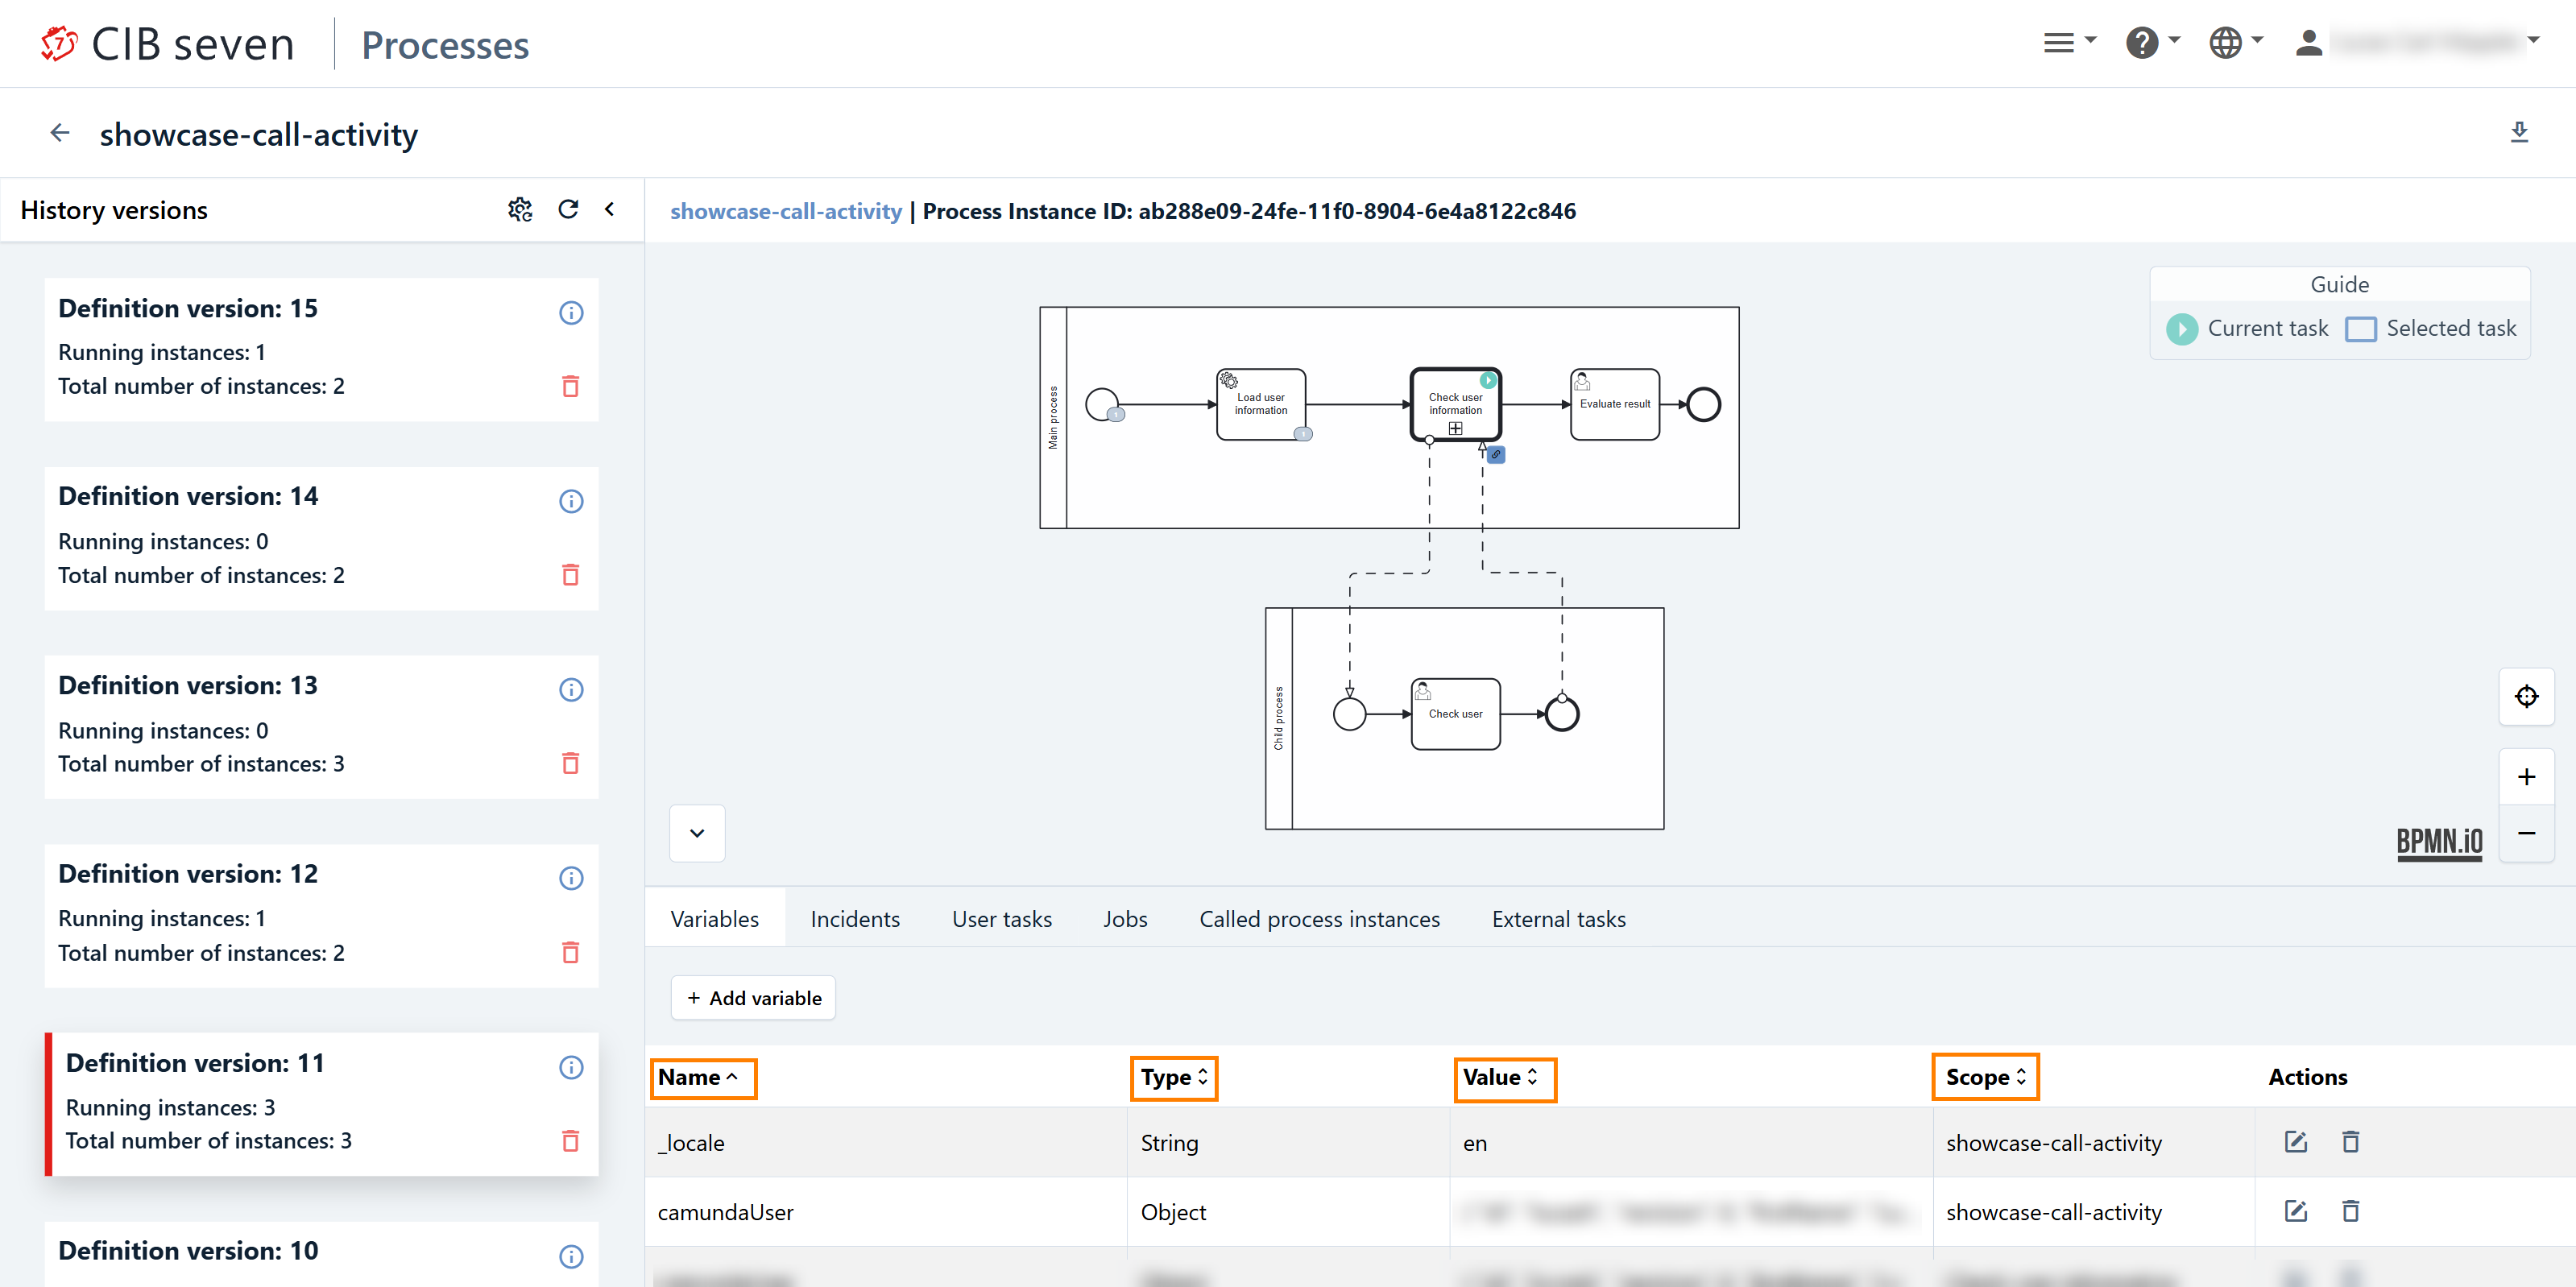Screen dimensions: 2576x1287
Task: Refresh the history versions list
Action: pos(568,210)
